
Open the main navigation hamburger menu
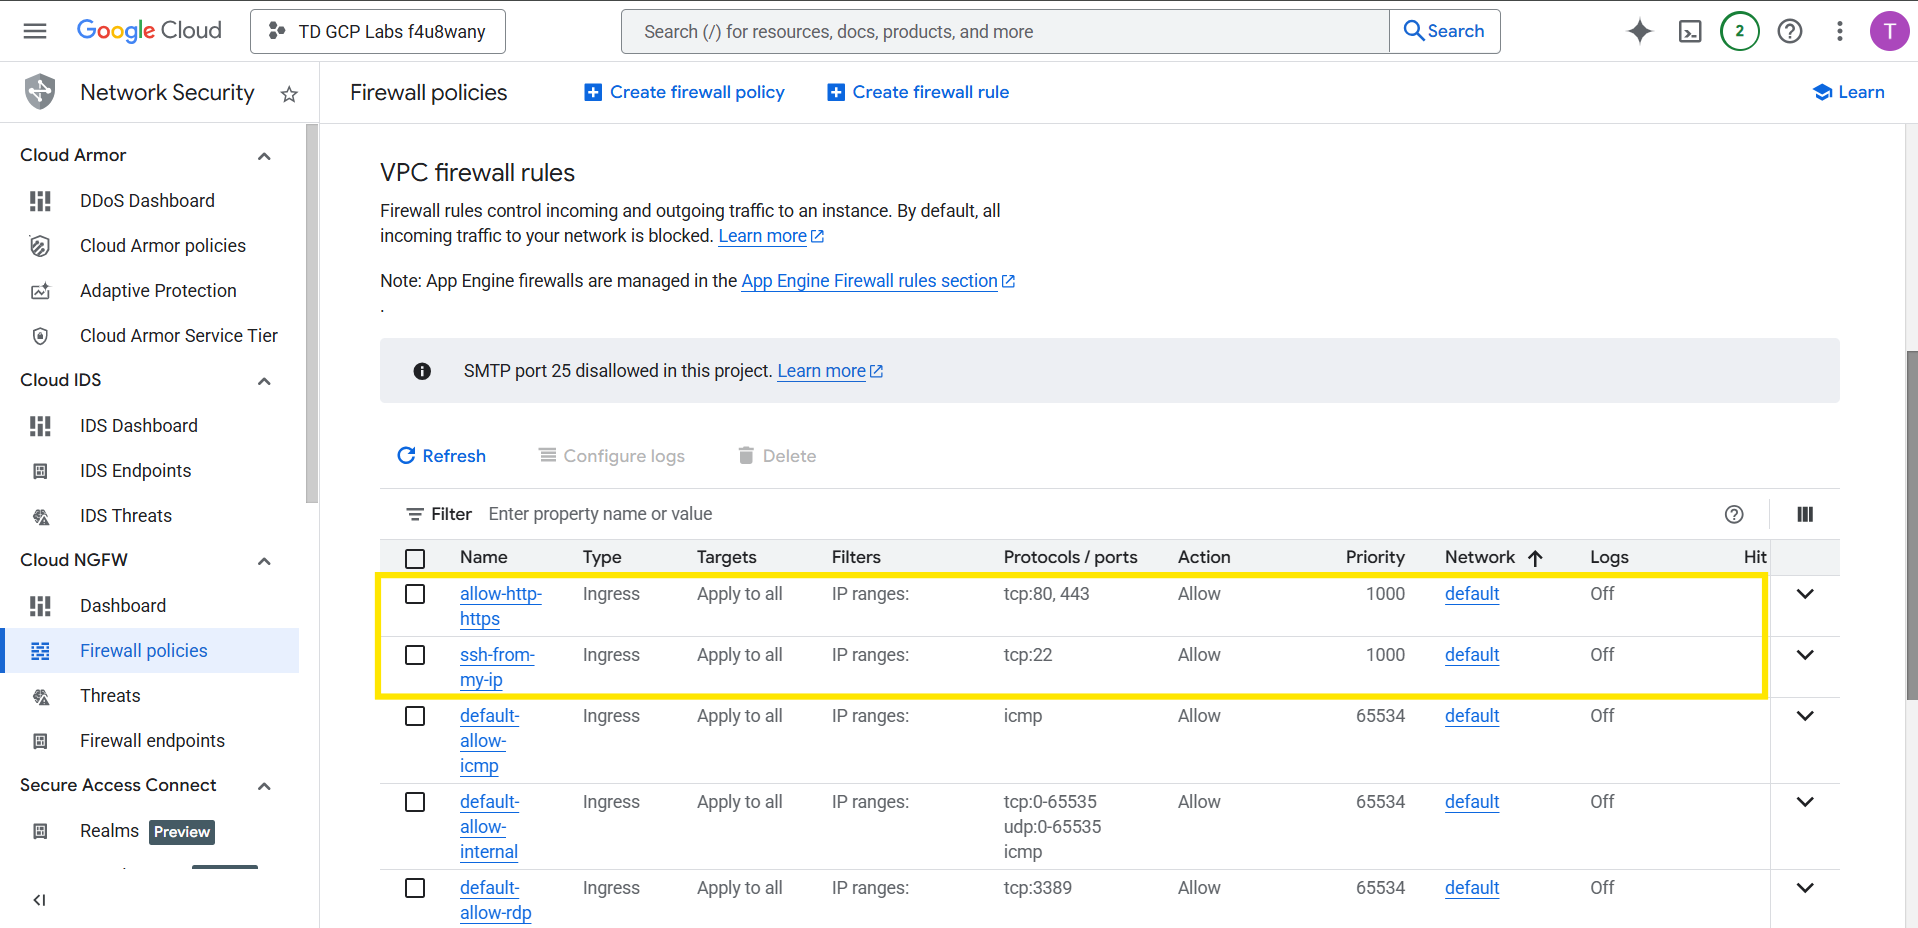[35, 31]
